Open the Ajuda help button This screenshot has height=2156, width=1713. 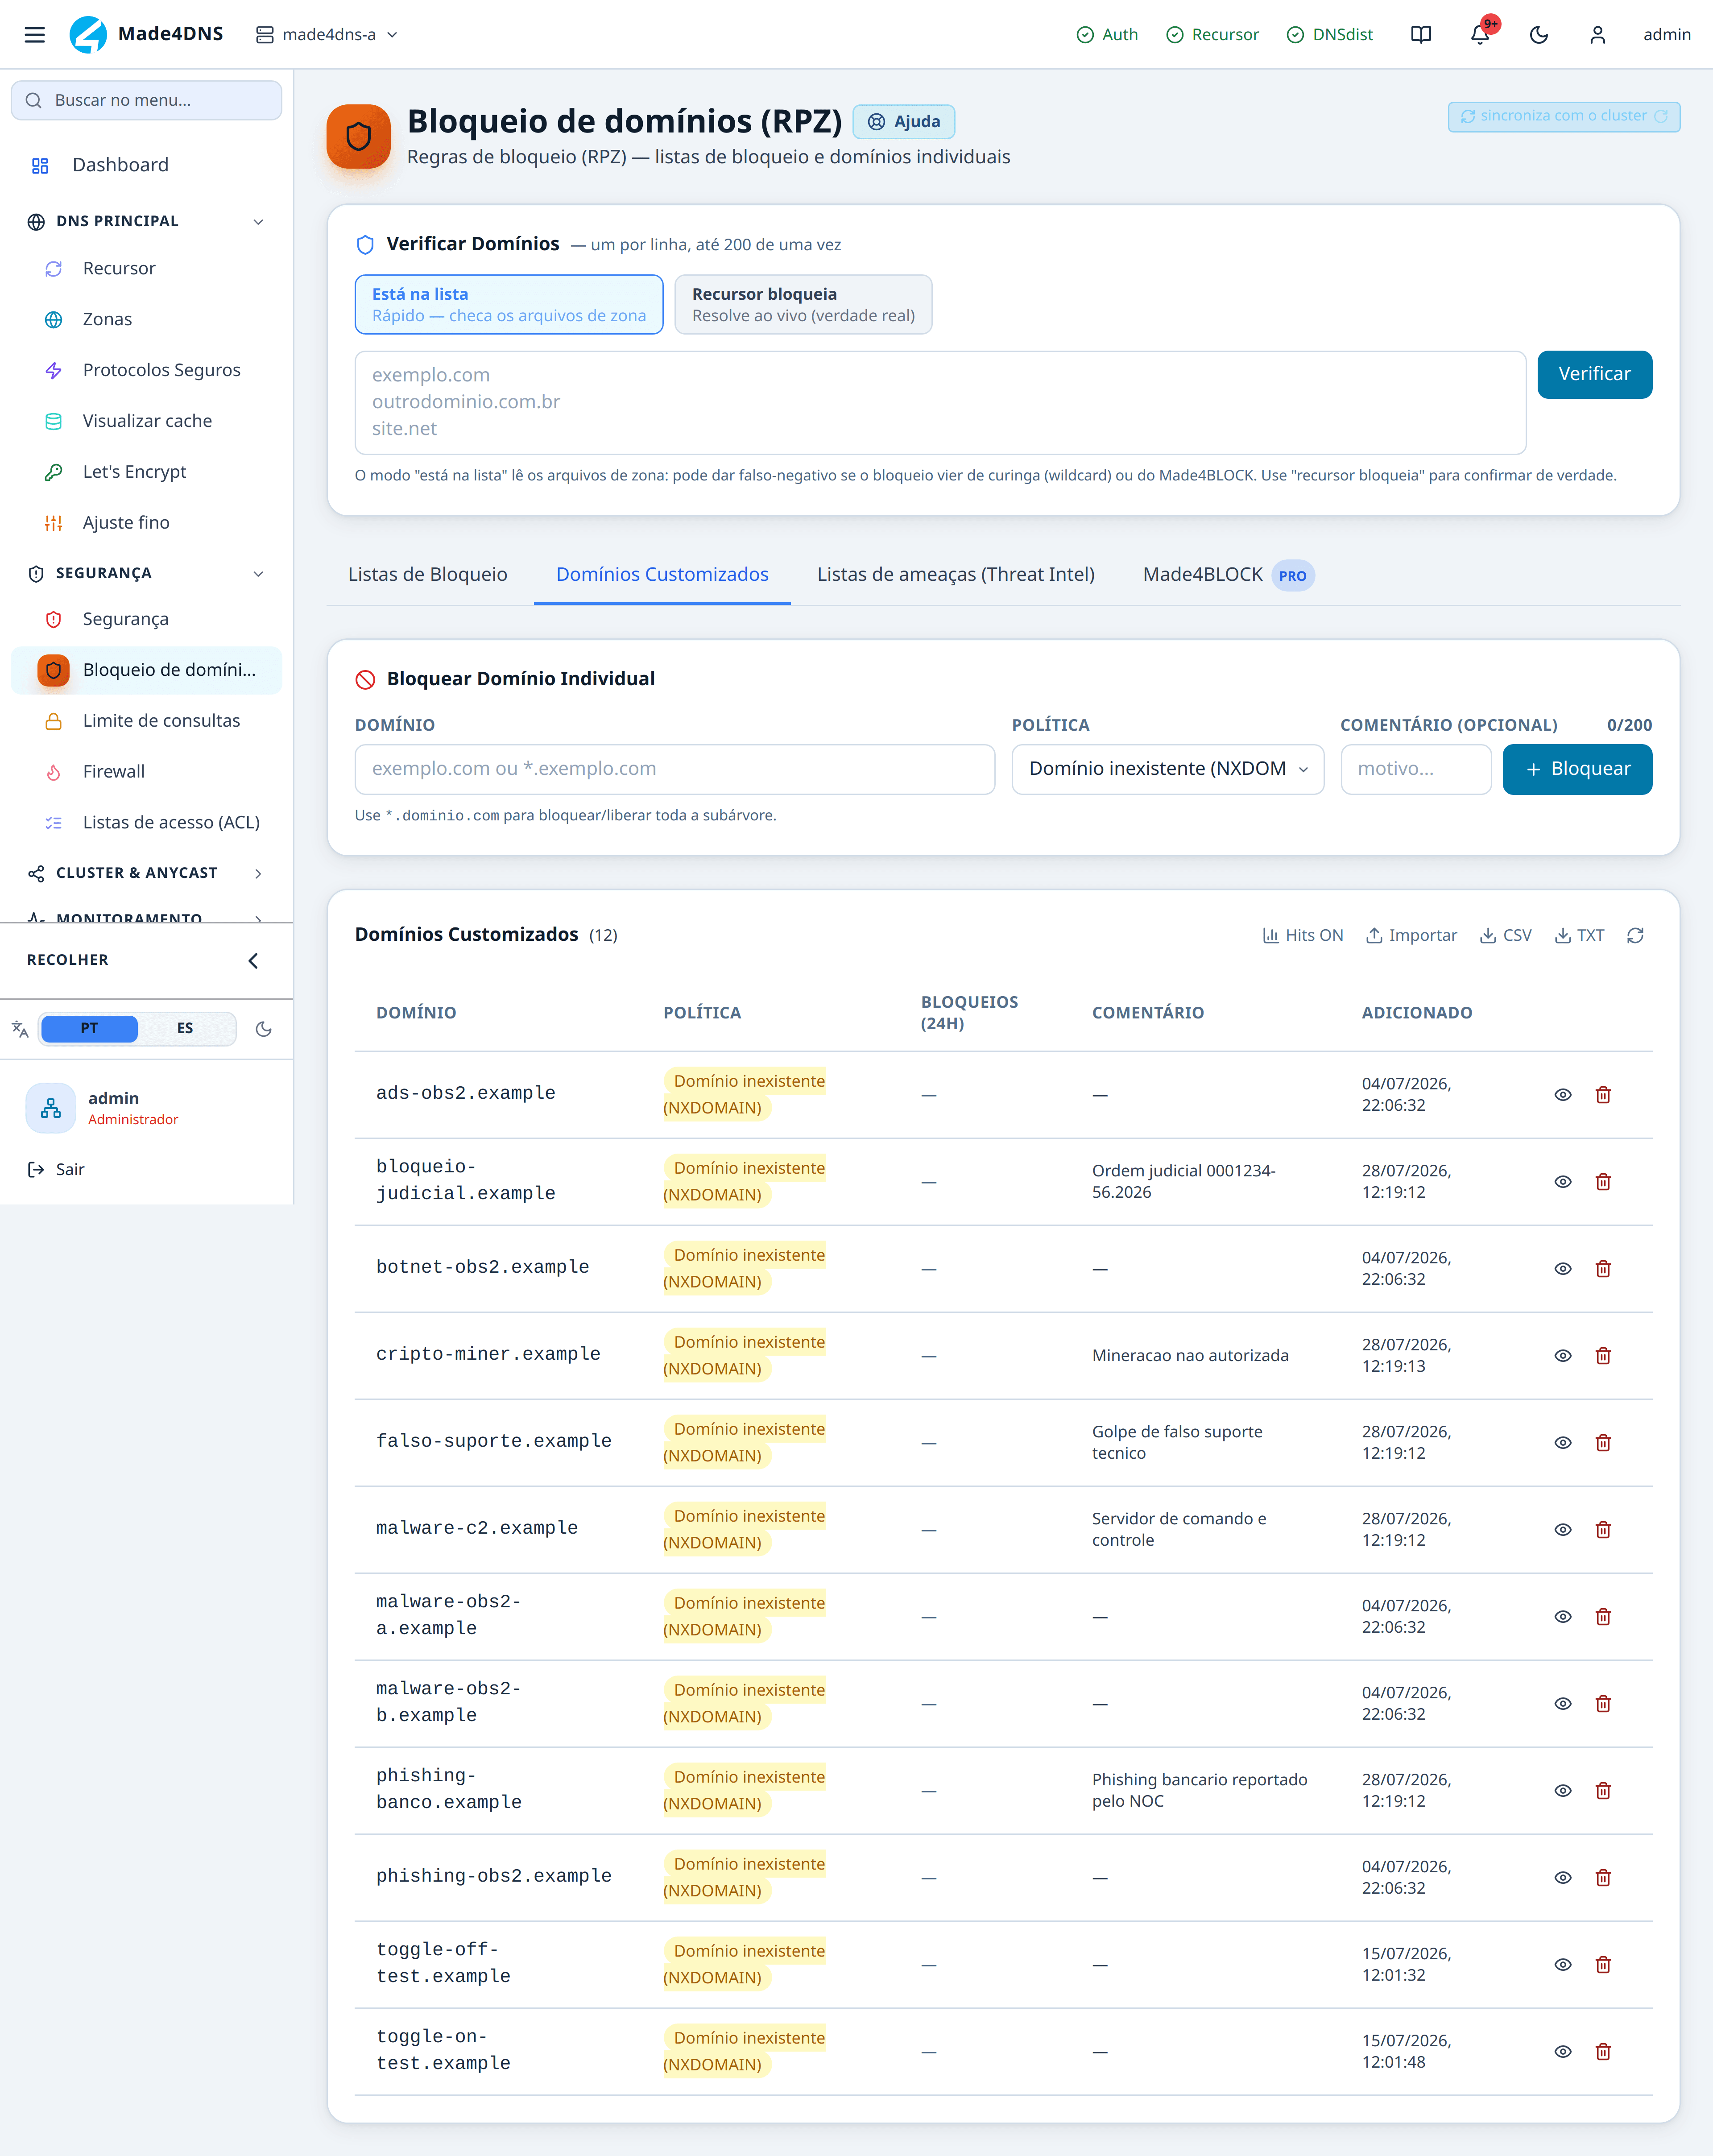904,122
